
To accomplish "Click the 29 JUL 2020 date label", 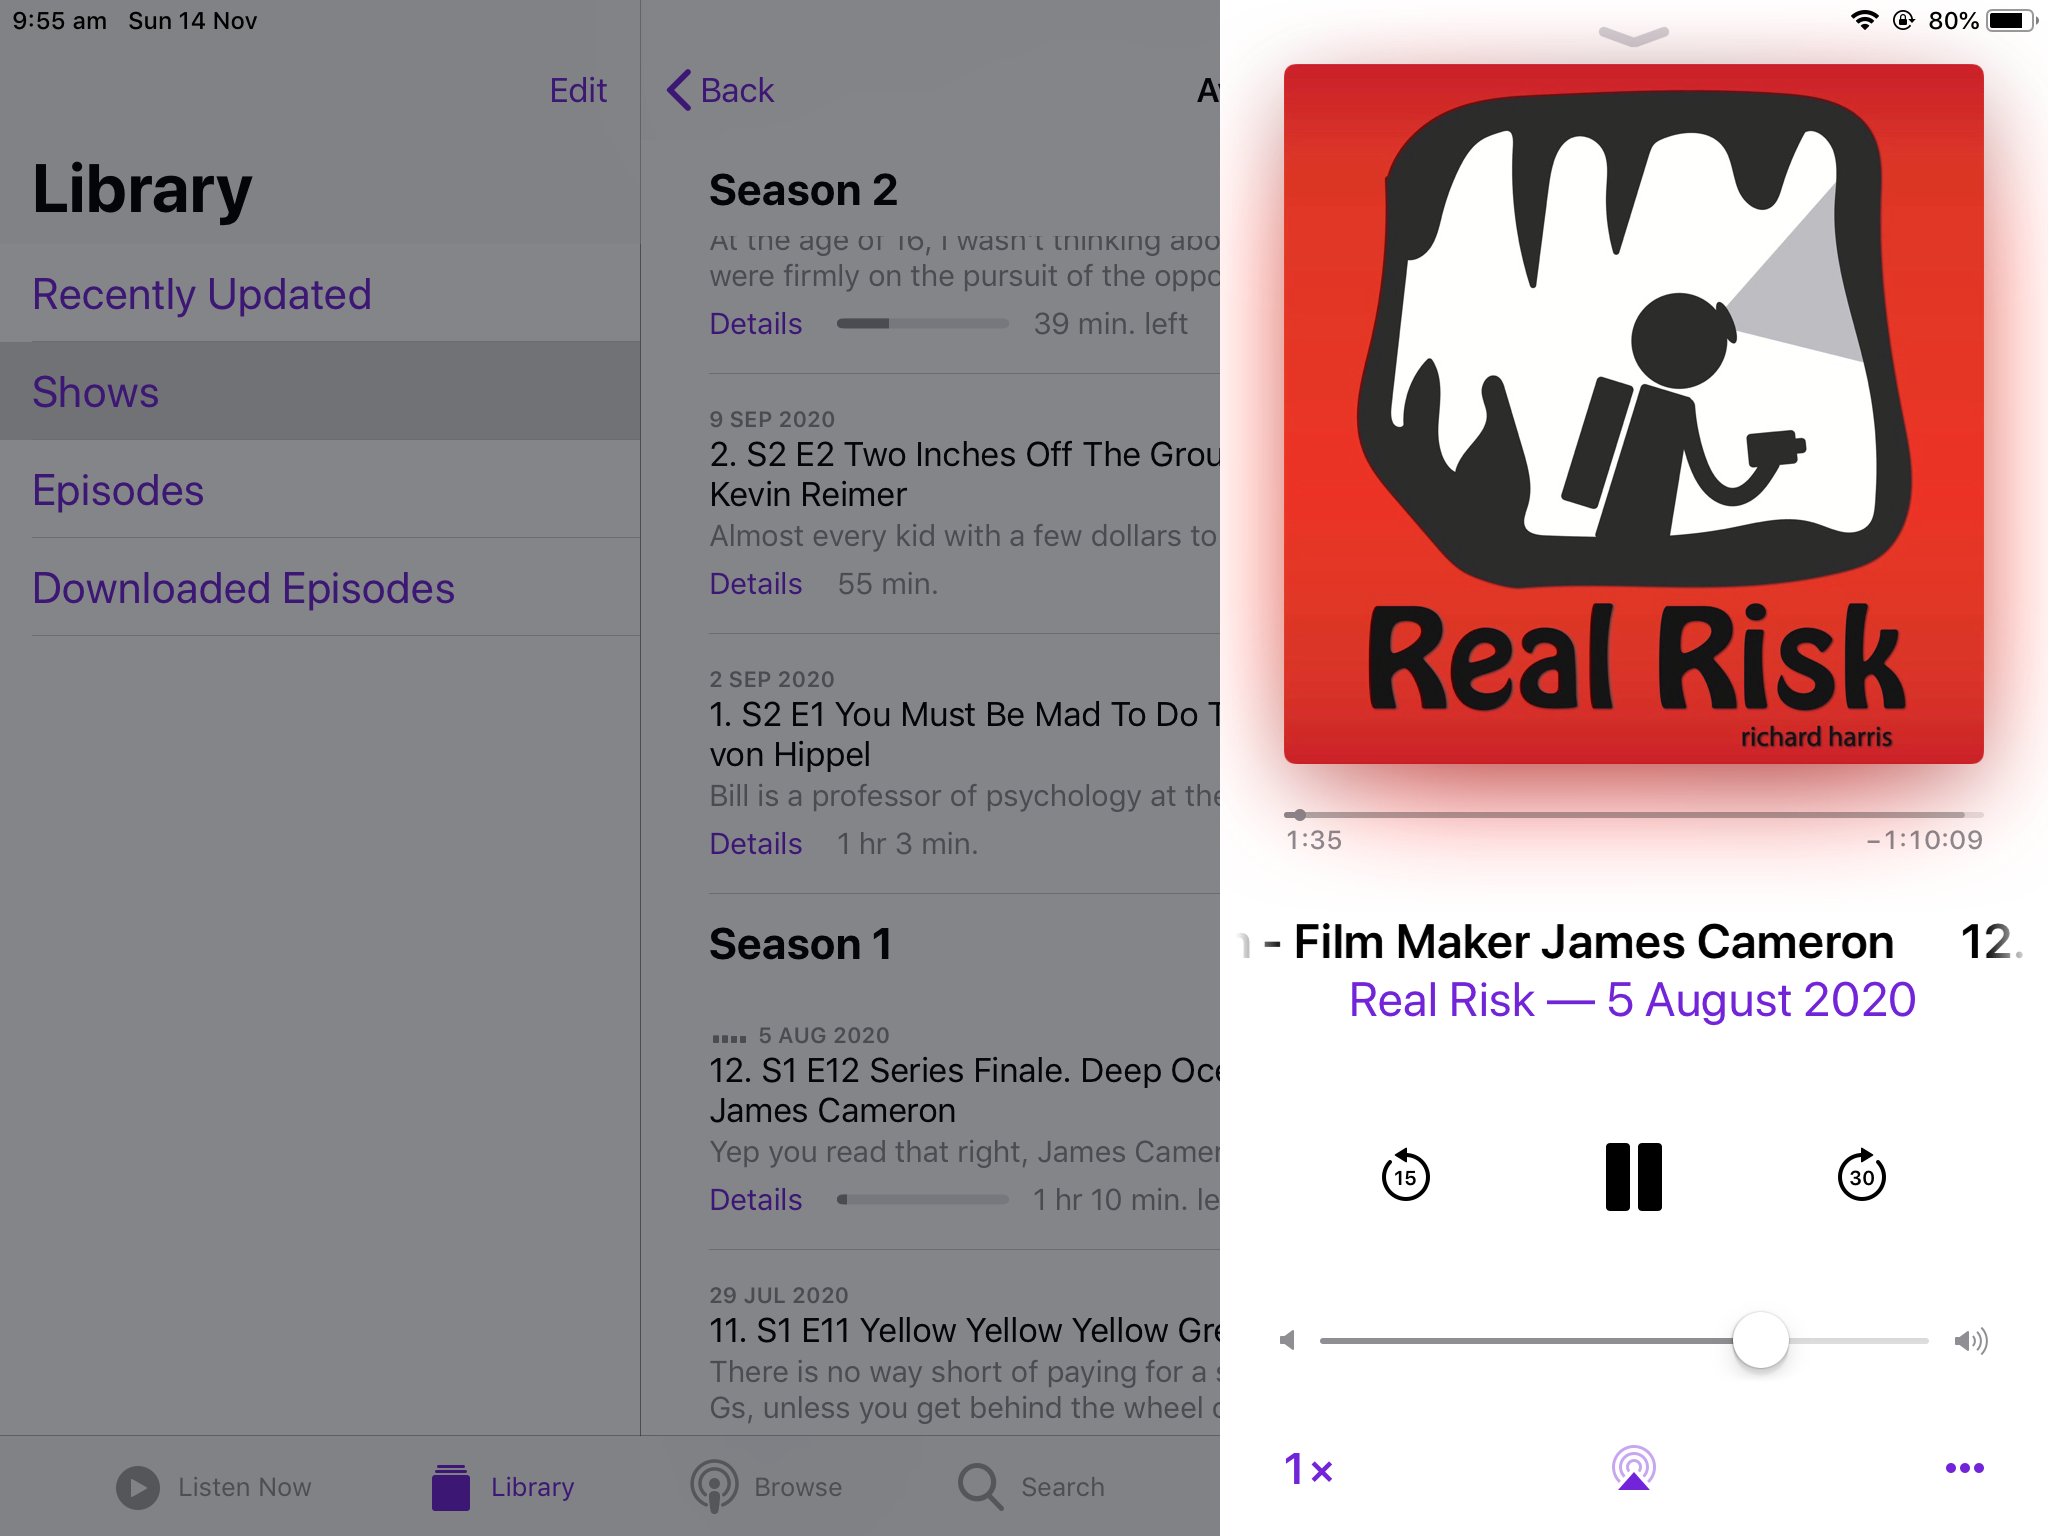I will click(x=779, y=1295).
